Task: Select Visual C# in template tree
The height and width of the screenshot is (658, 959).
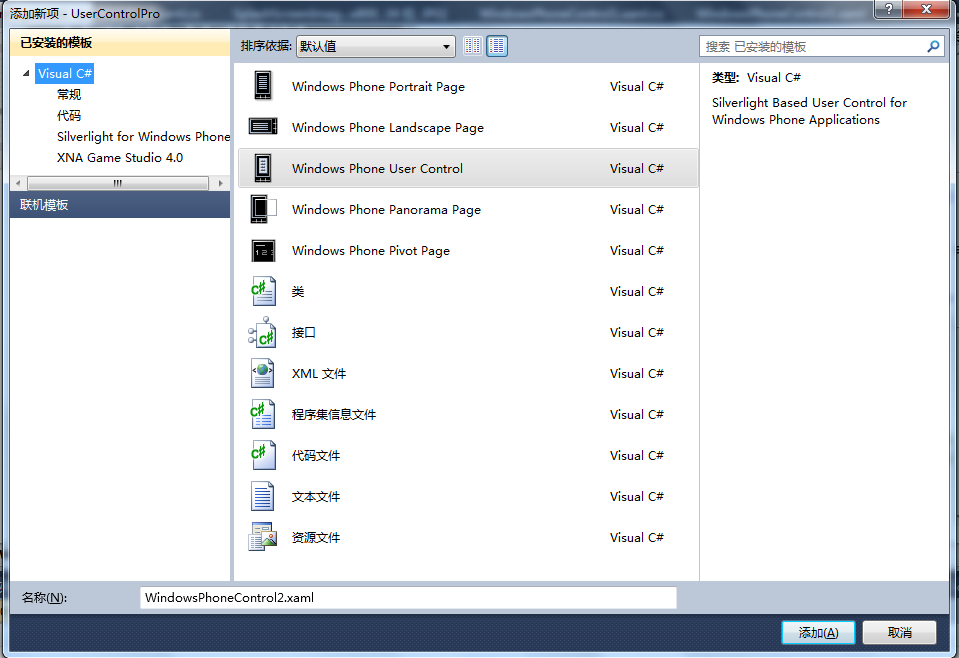Action: click(65, 73)
